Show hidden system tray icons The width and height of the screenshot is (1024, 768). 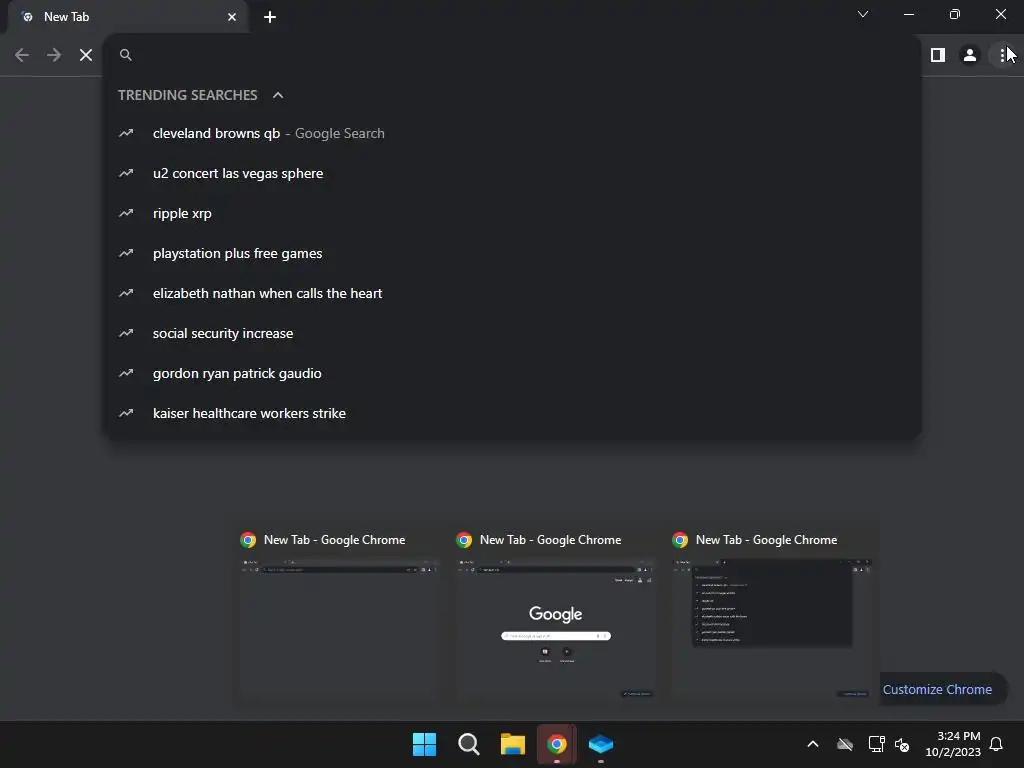[813, 744]
